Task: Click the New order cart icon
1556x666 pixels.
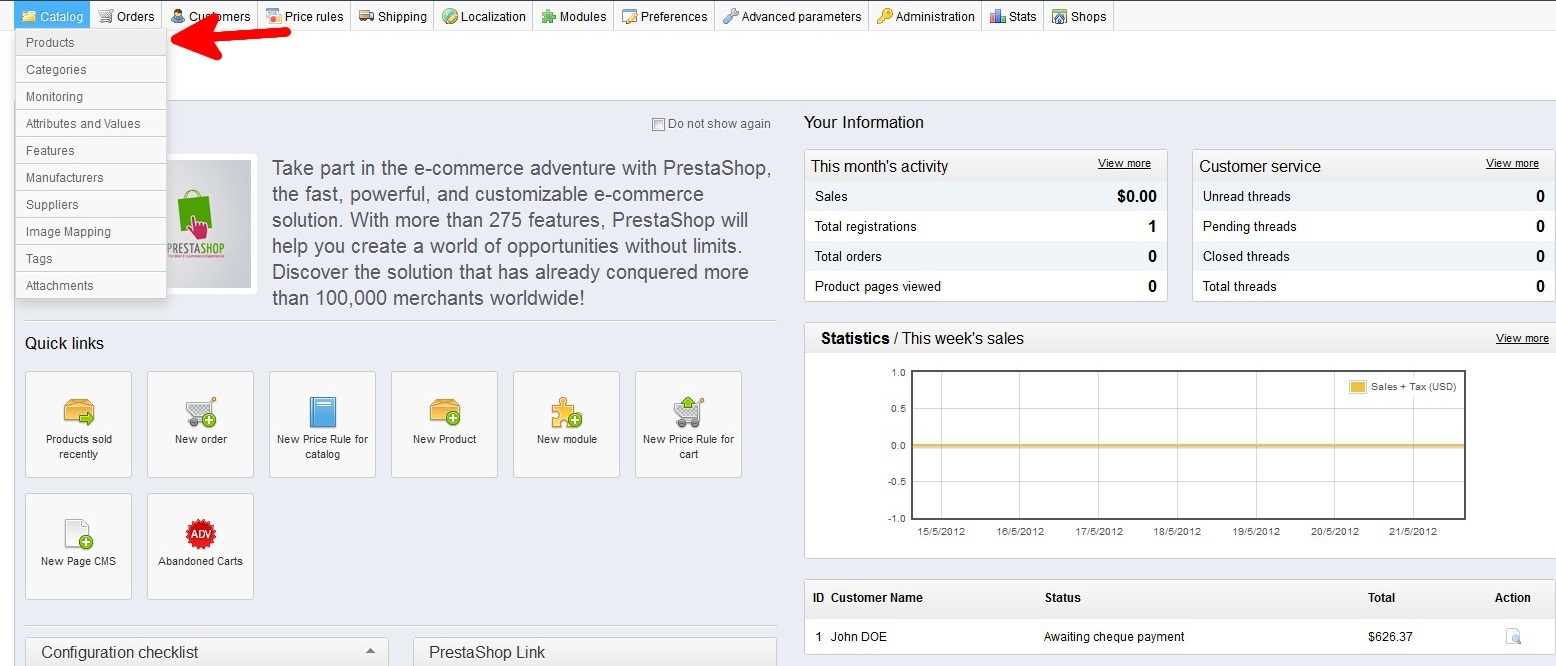Action: pos(201,412)
